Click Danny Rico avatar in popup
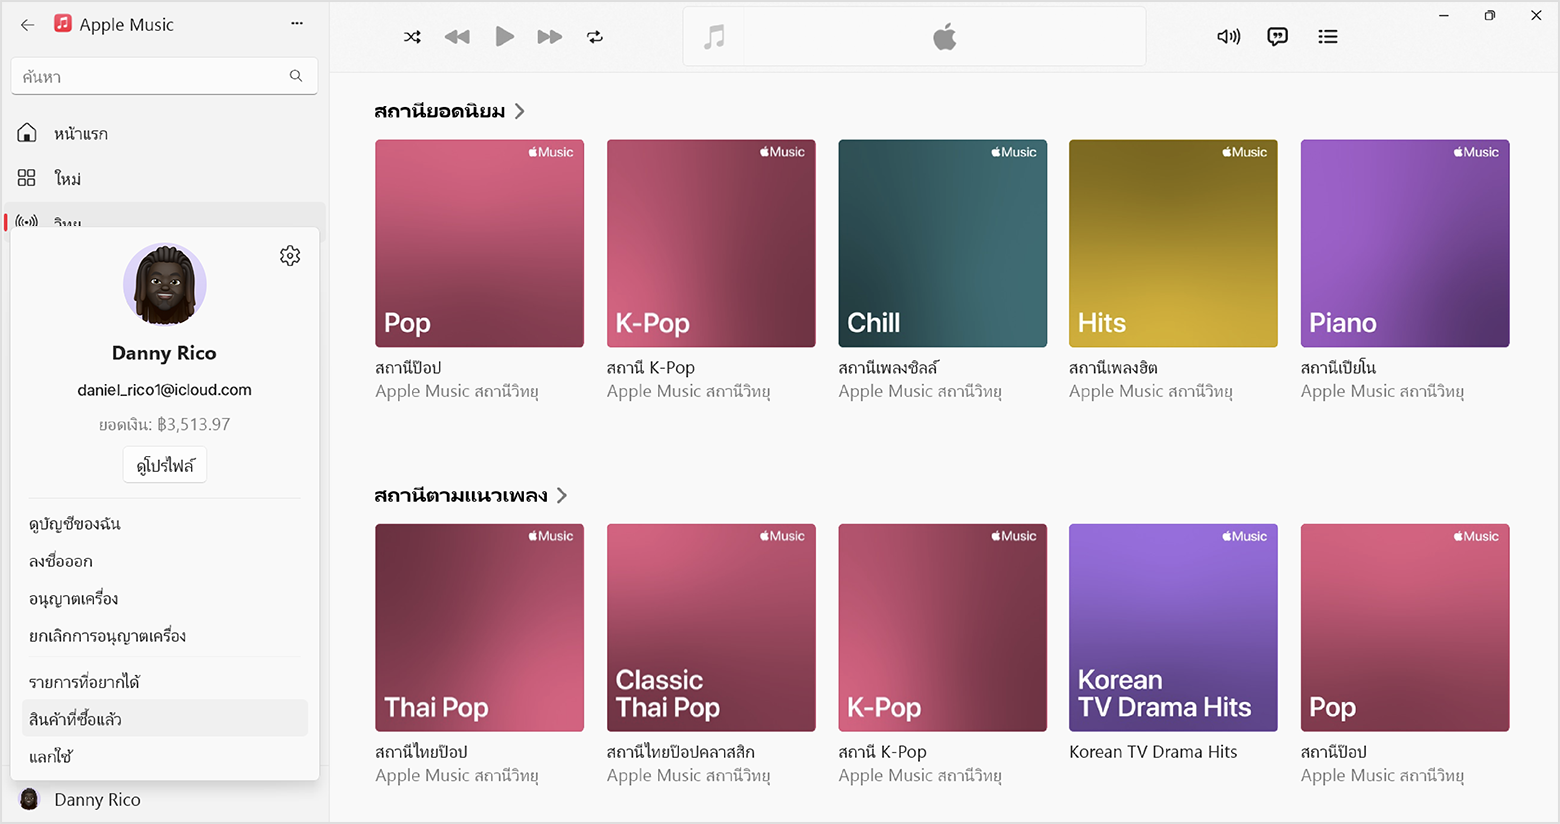Image resolution: width=1560 pixels, height=824 pixels. pyautogui.click(x=165, y=285)
